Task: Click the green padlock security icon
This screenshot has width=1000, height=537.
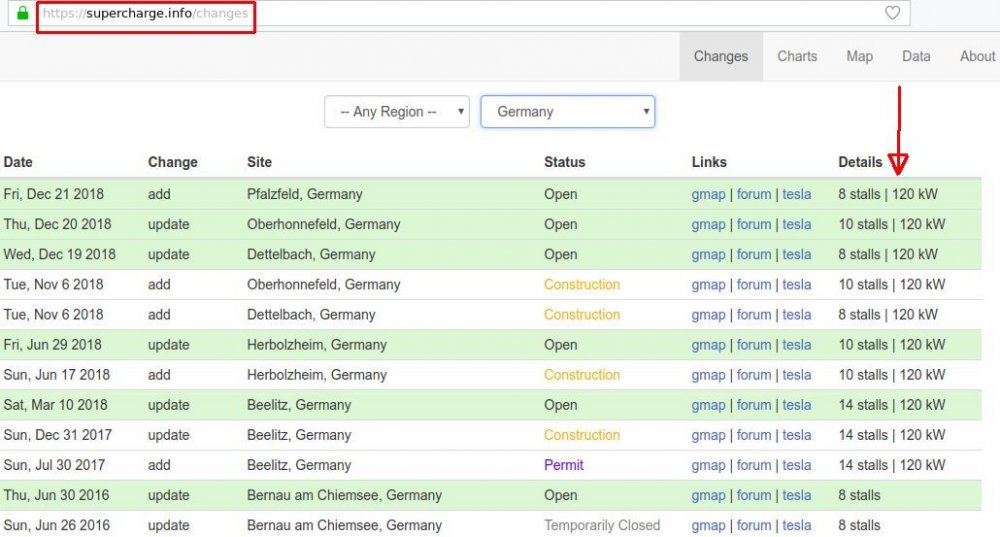Action: click(x=23, y=14)
